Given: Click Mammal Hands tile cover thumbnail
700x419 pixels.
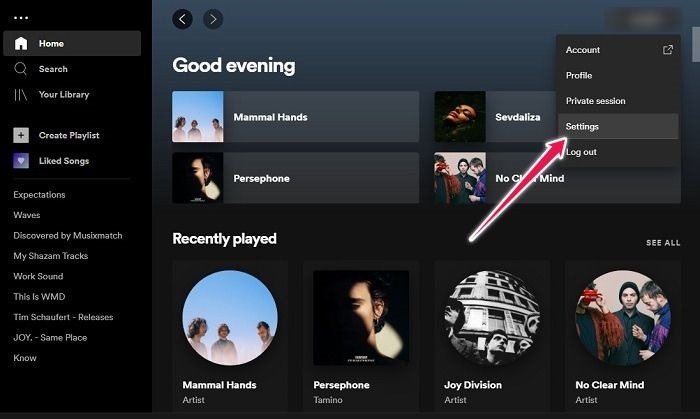Looking at the screenshot, I should click(x=198, y=117).
